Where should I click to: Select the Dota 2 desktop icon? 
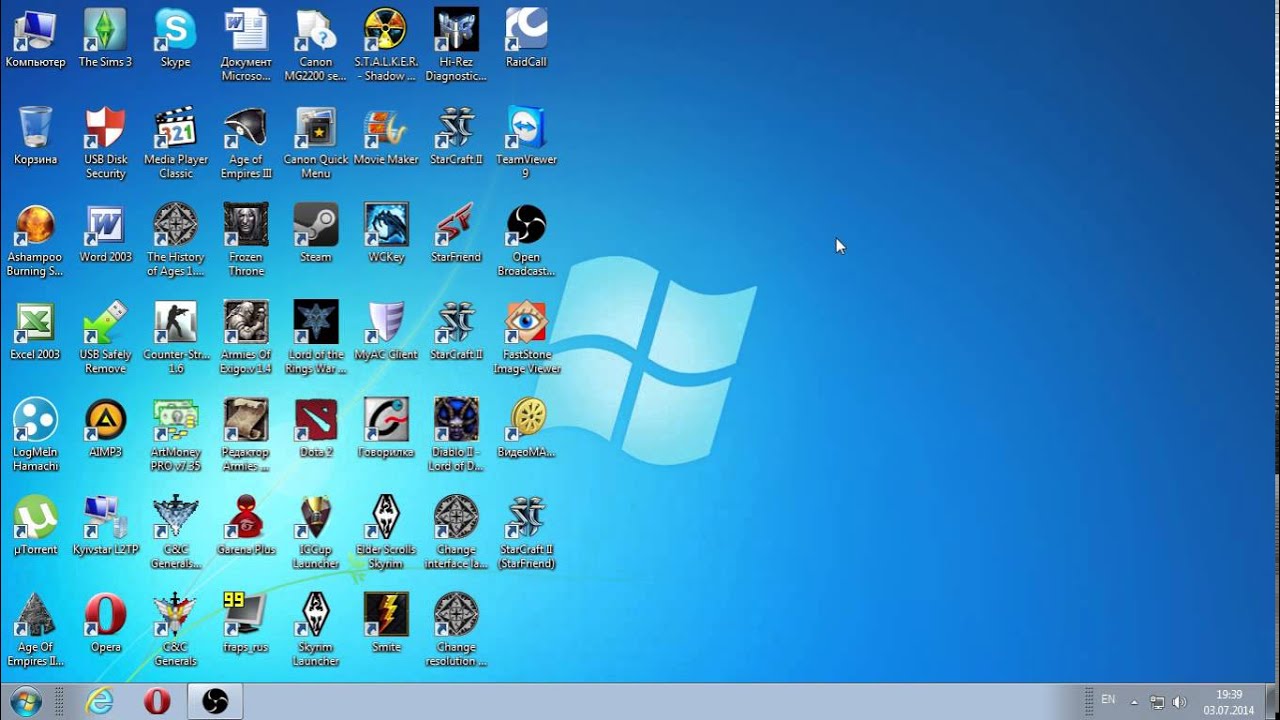pos(316,430)
